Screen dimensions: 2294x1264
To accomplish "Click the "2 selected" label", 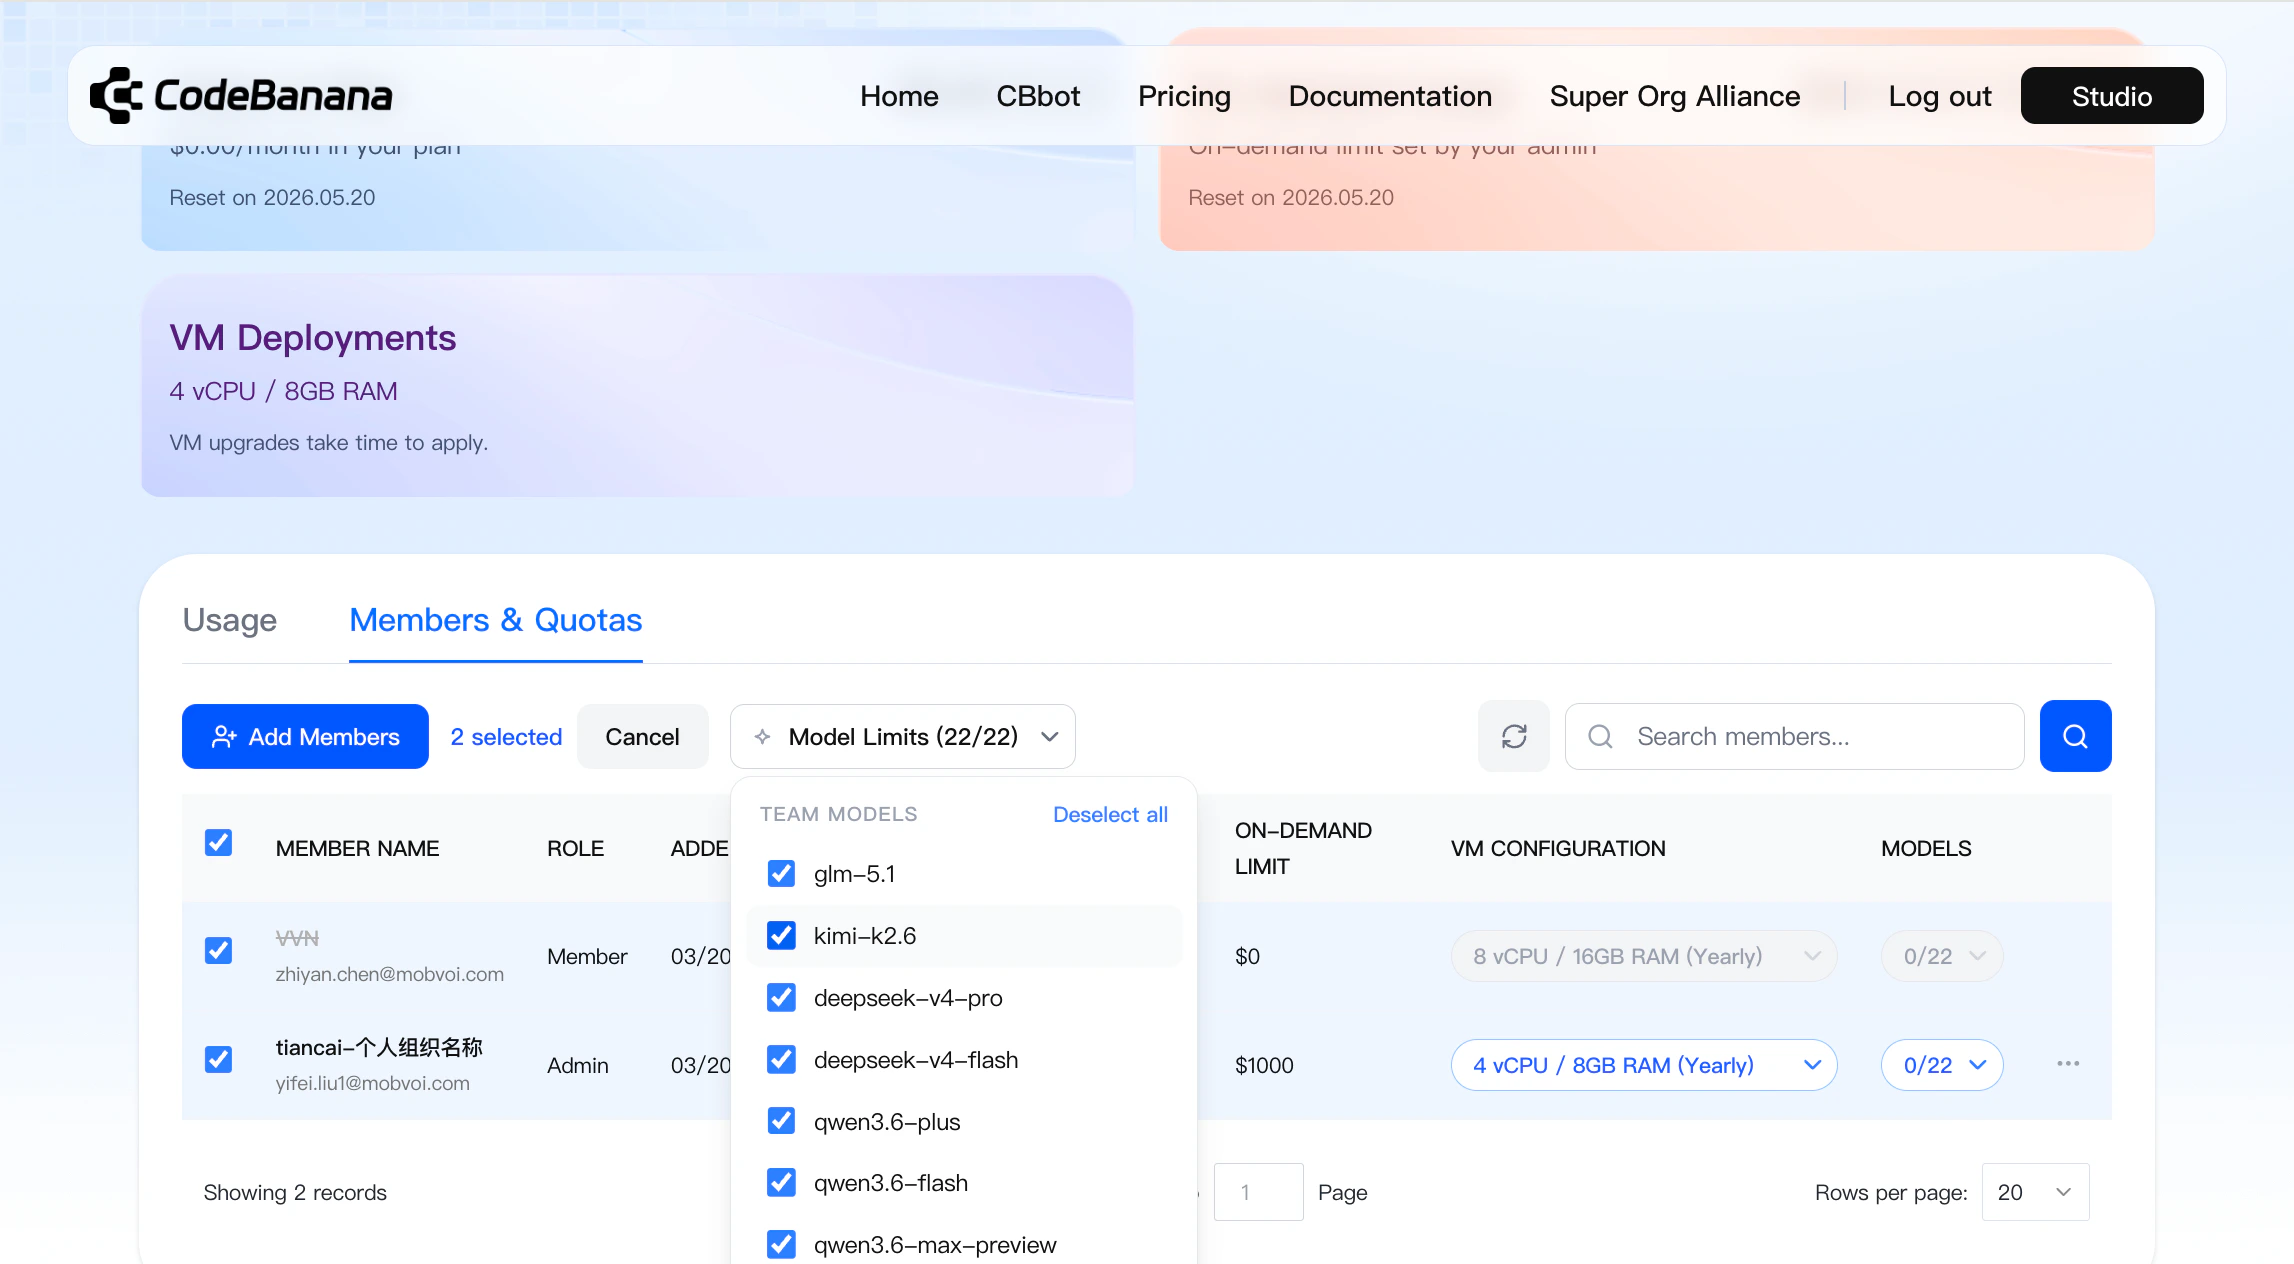I will click(x=506, y=737).
